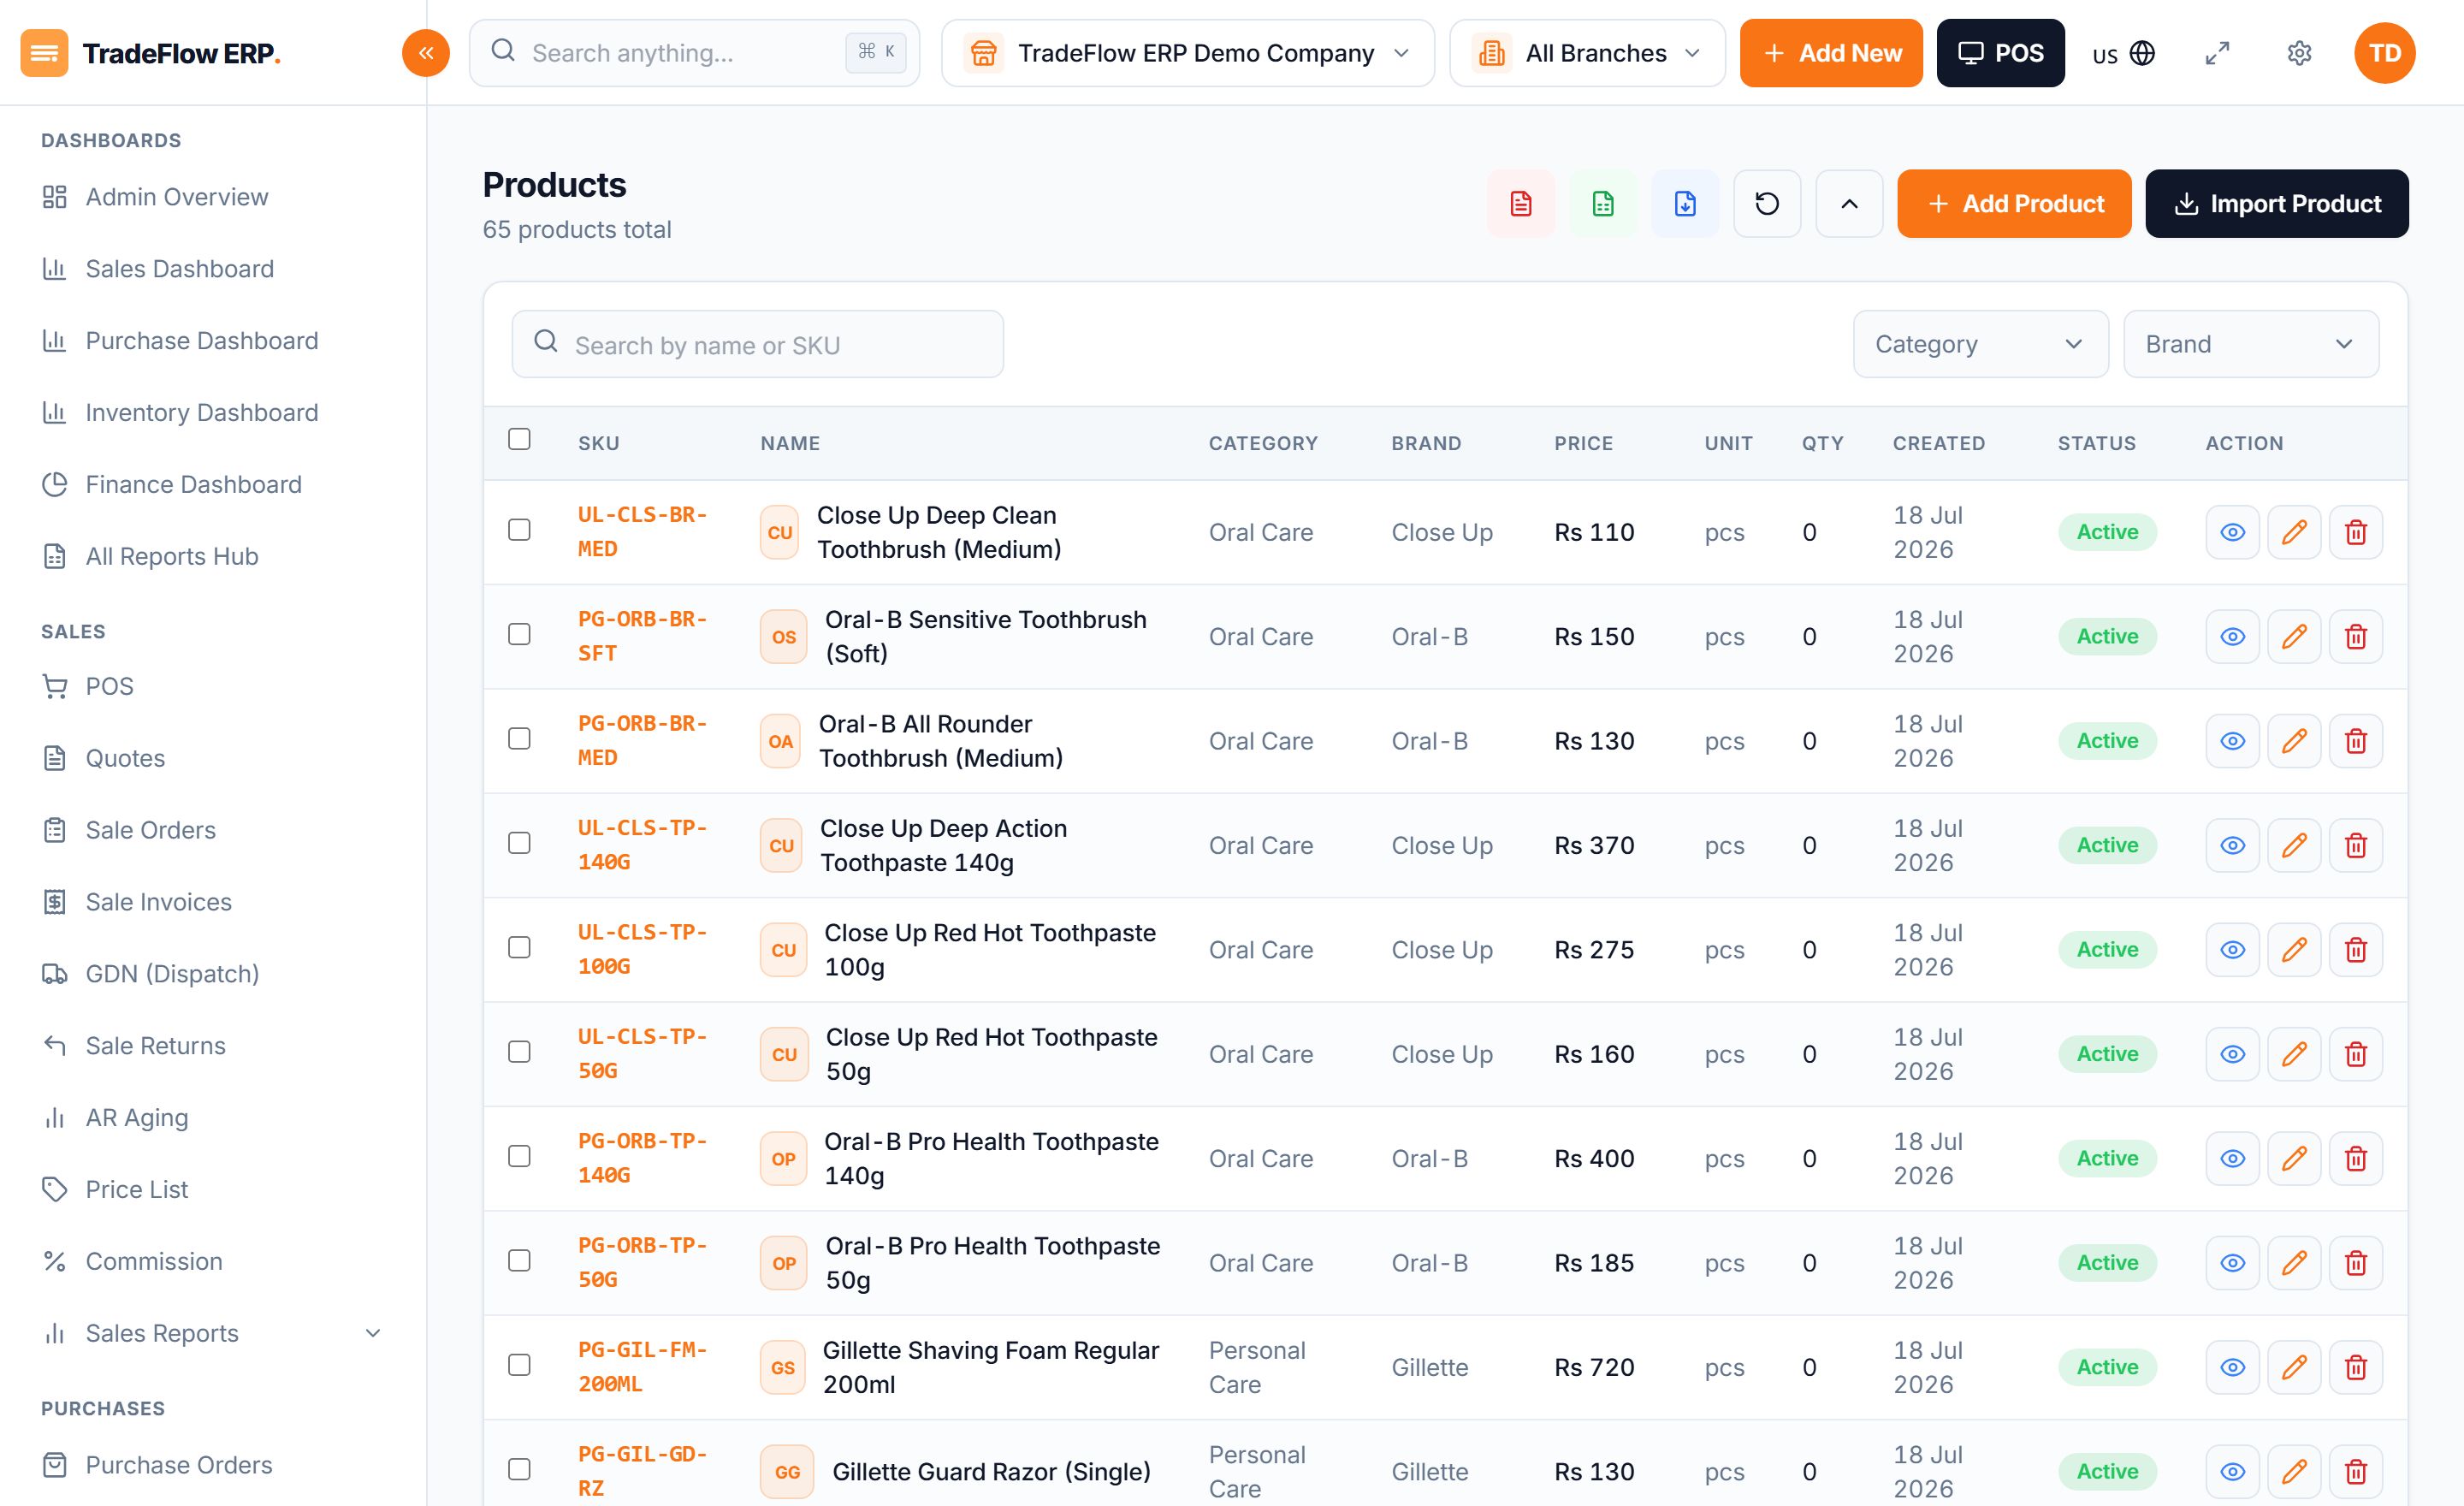The image size is (2464, 1506).
Task: Focus the Search anything global field
Action: pos(694,53)
